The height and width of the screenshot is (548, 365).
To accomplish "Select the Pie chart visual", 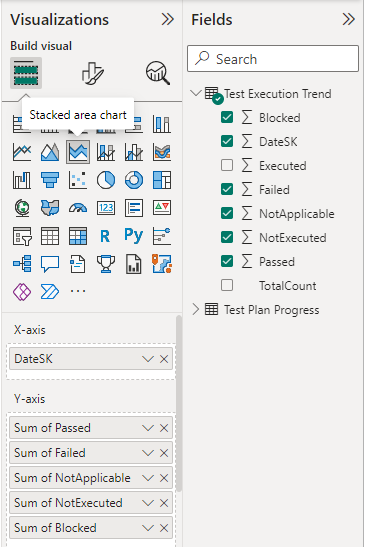I will (x=106, y=180).
